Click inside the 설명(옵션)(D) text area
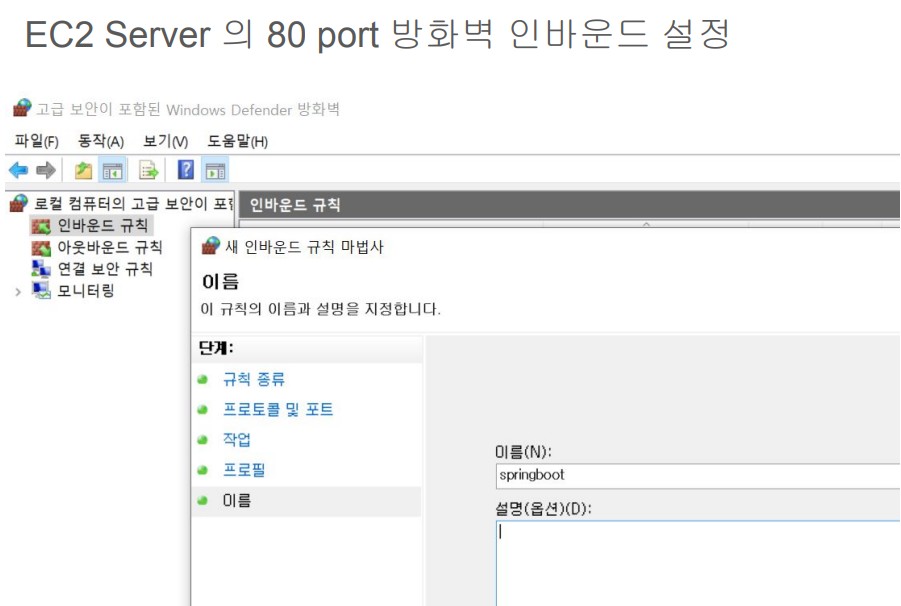Image resolution: width=901 pixels, height=606 pixels. click(698, 563)
